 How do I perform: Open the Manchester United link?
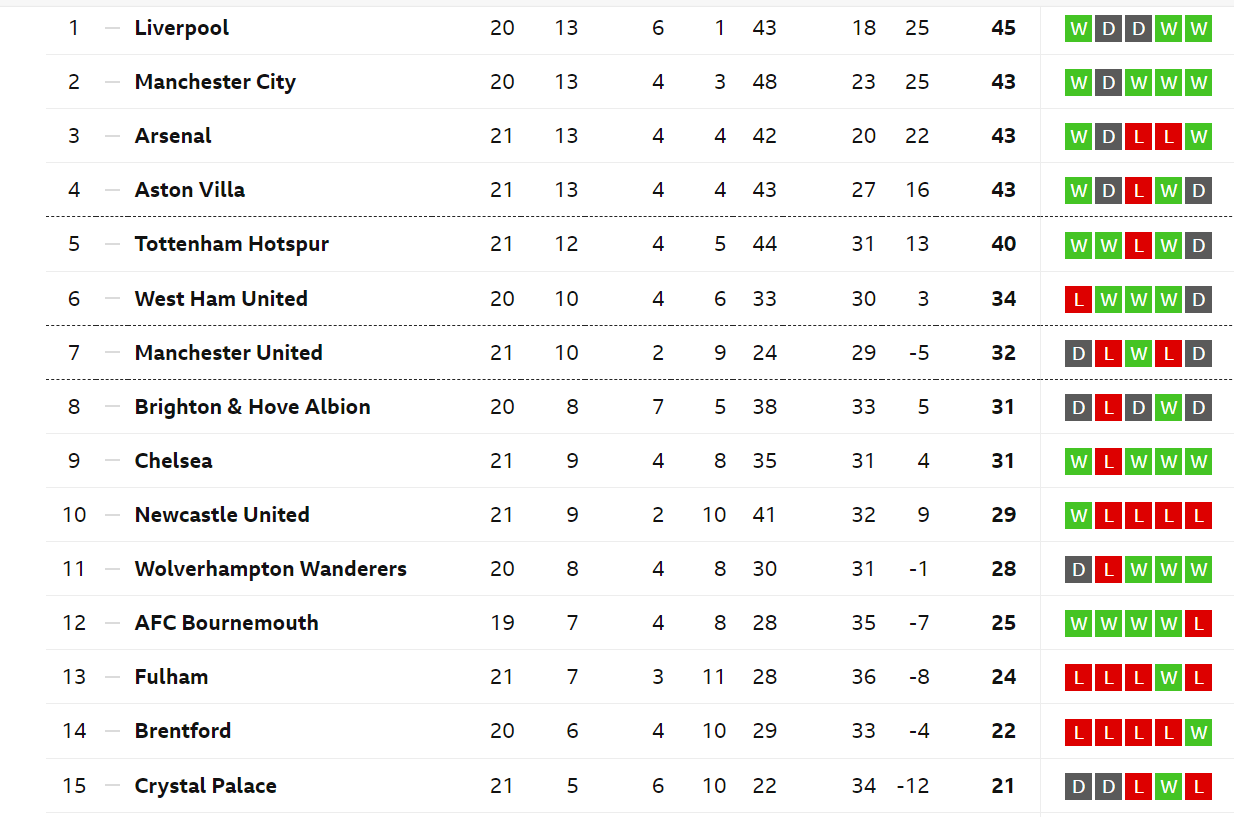(229, 353)
